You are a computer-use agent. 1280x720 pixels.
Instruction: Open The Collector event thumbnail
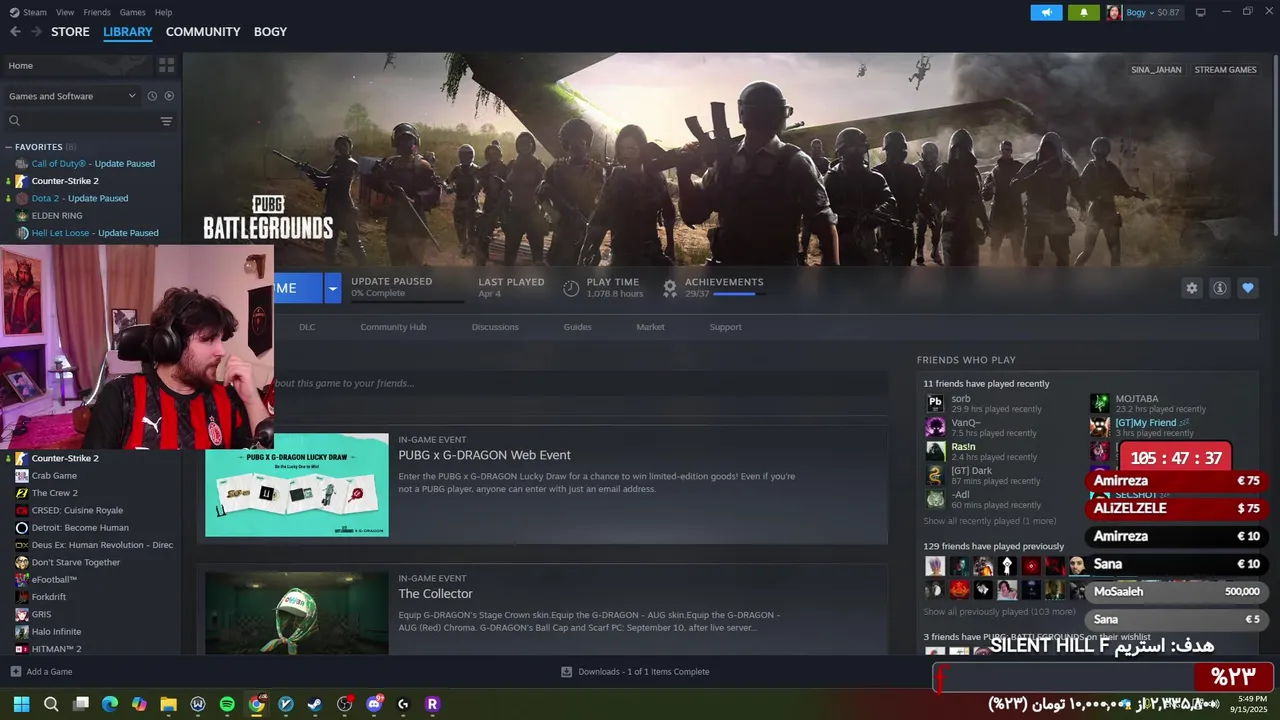point(297,613)
